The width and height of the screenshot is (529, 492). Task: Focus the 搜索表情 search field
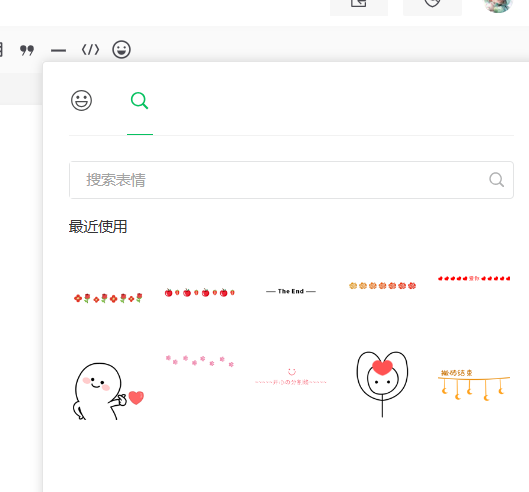(291, 180)
